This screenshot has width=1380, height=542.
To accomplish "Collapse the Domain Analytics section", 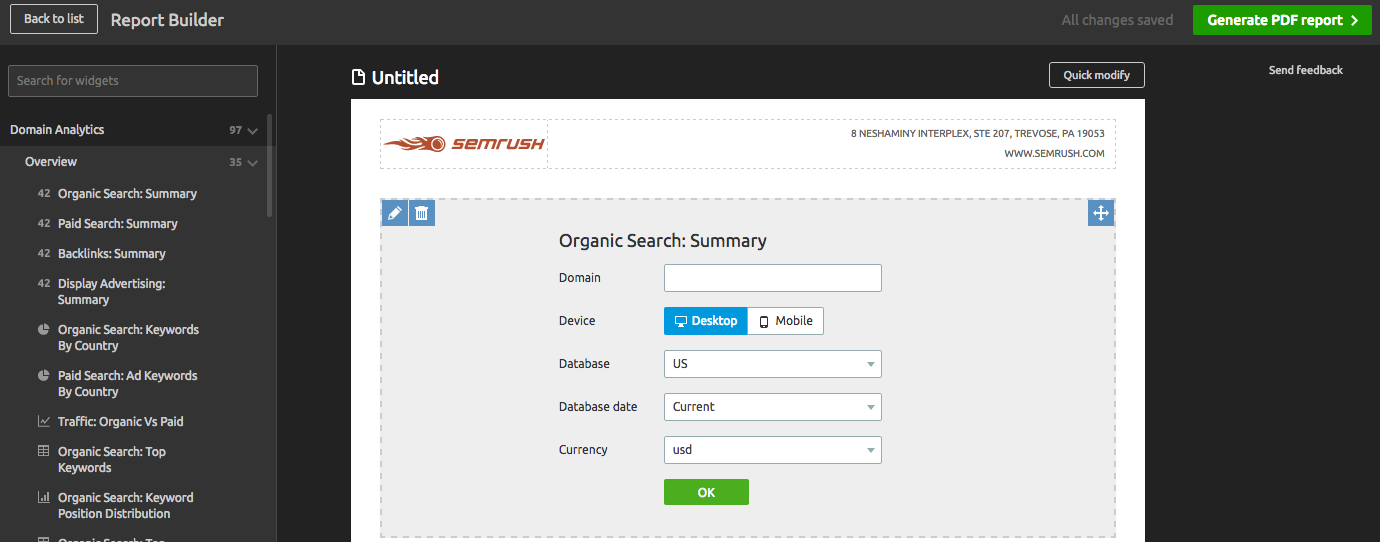I will tap(252, 131).
